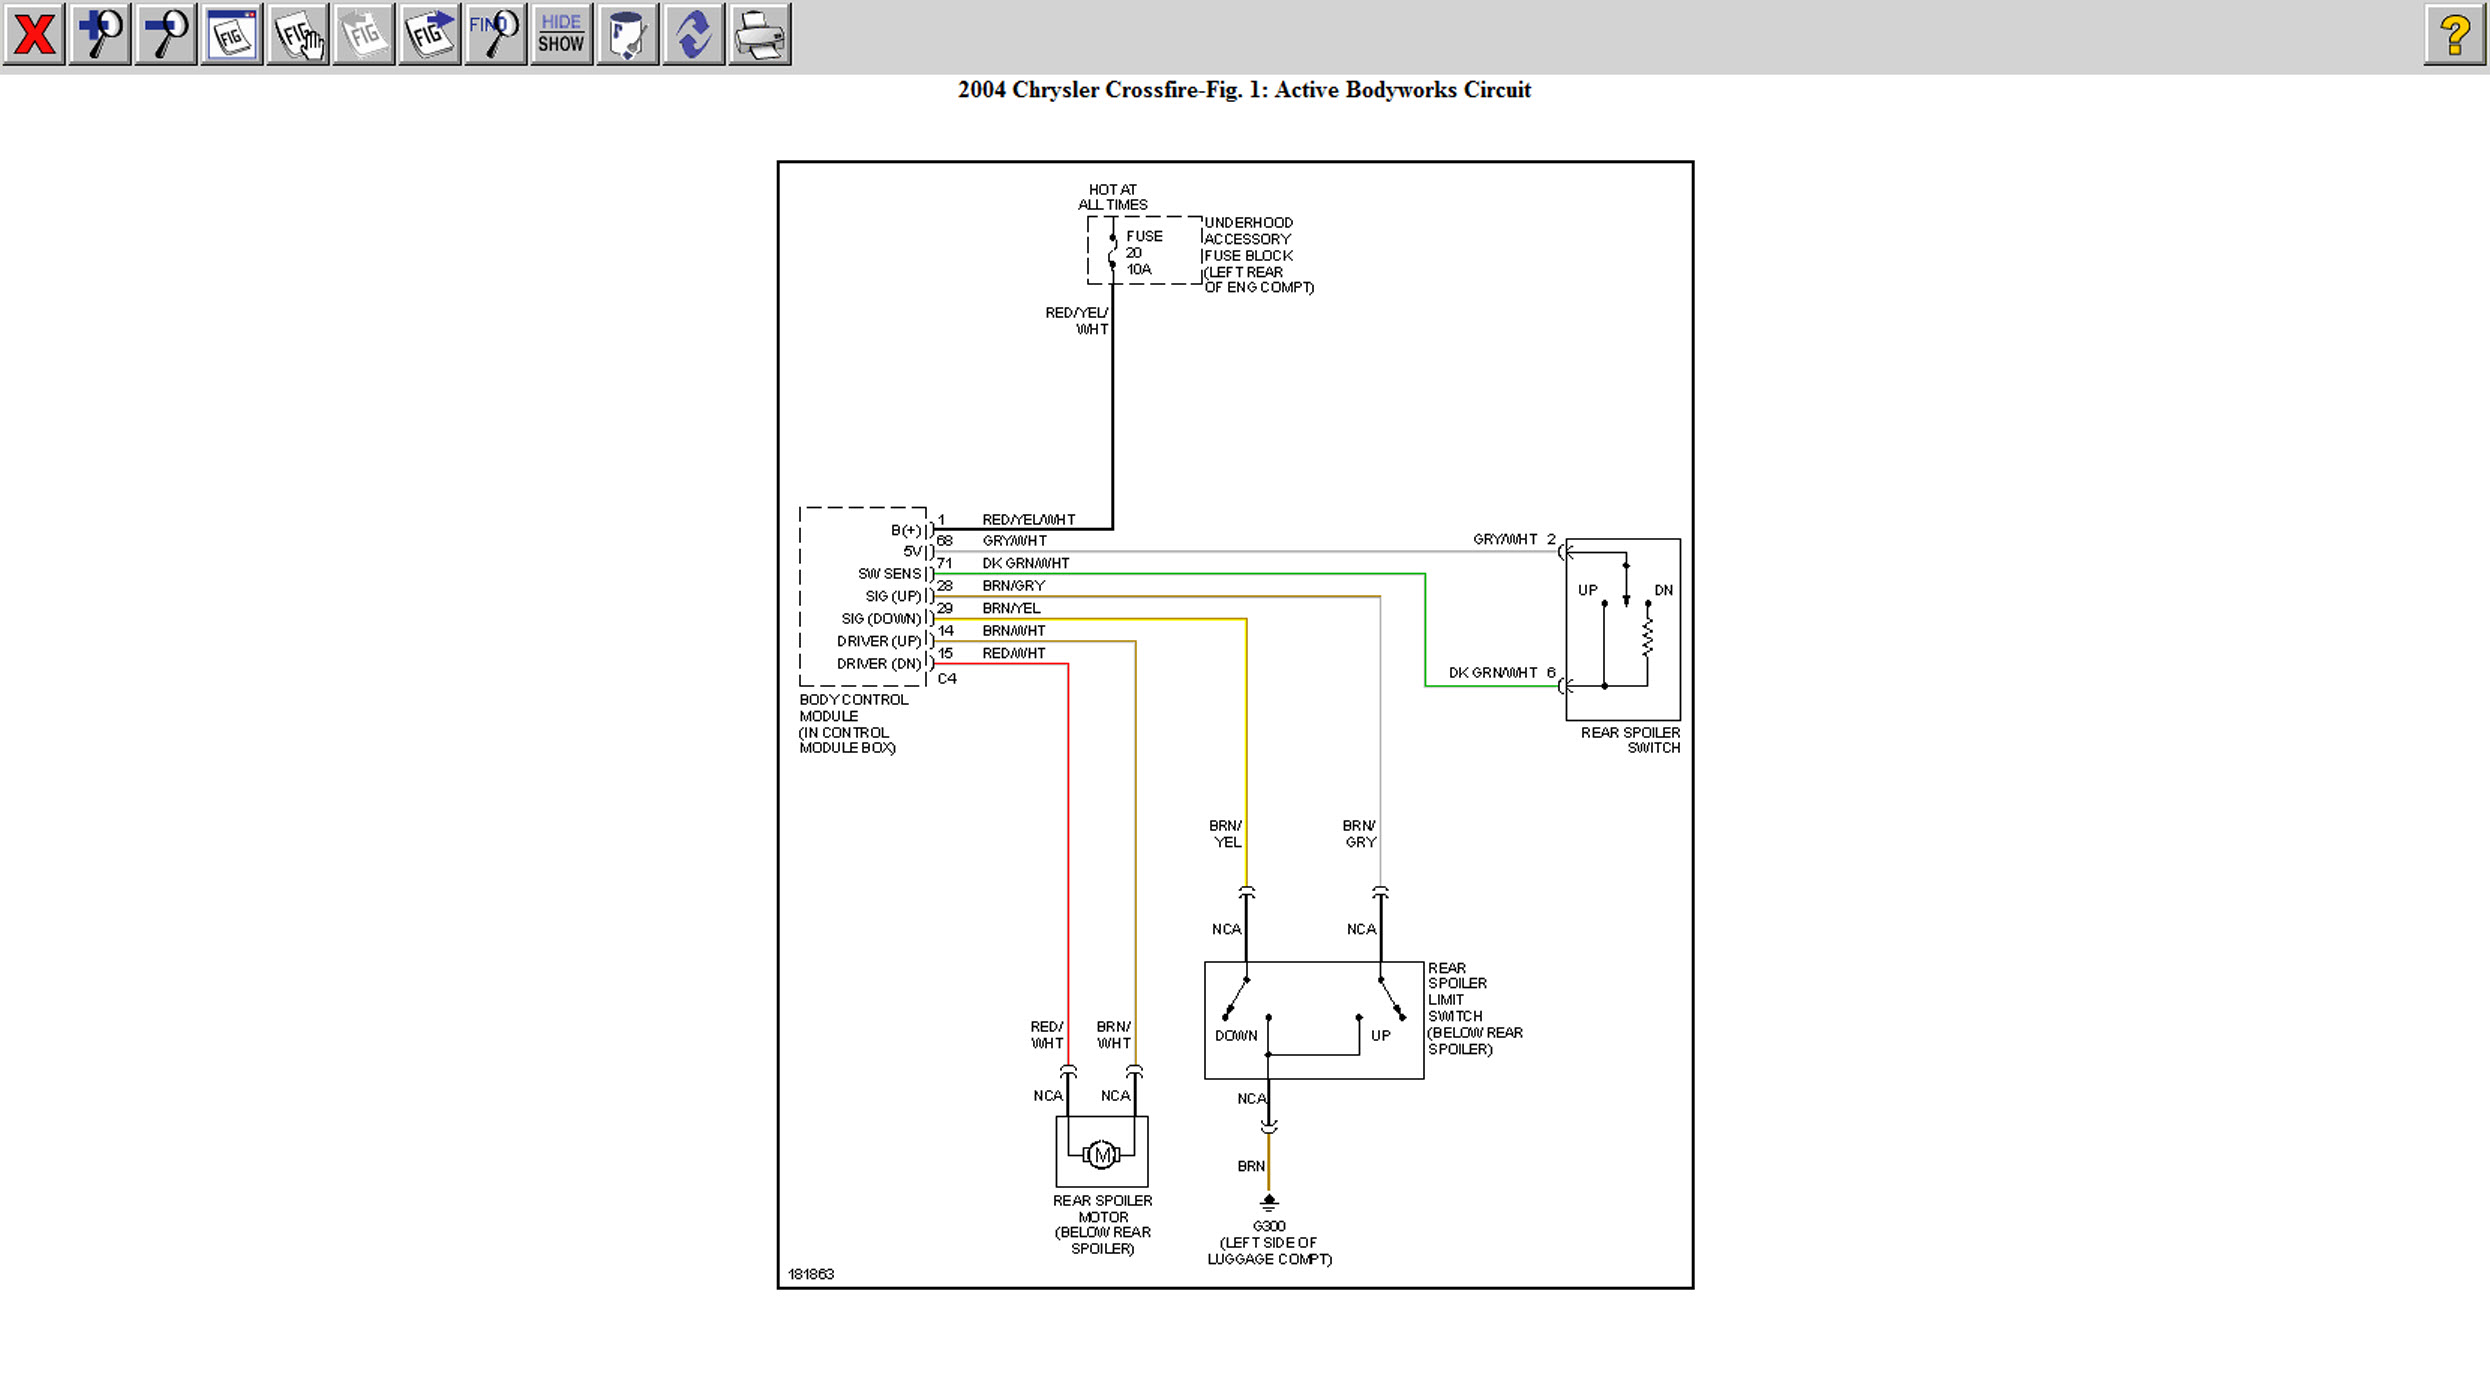Click the Rear Spoiler Motor symbol
Viewport: 2490px width, 1374px height.
pyautogui.click(x=1101, y=1154)
